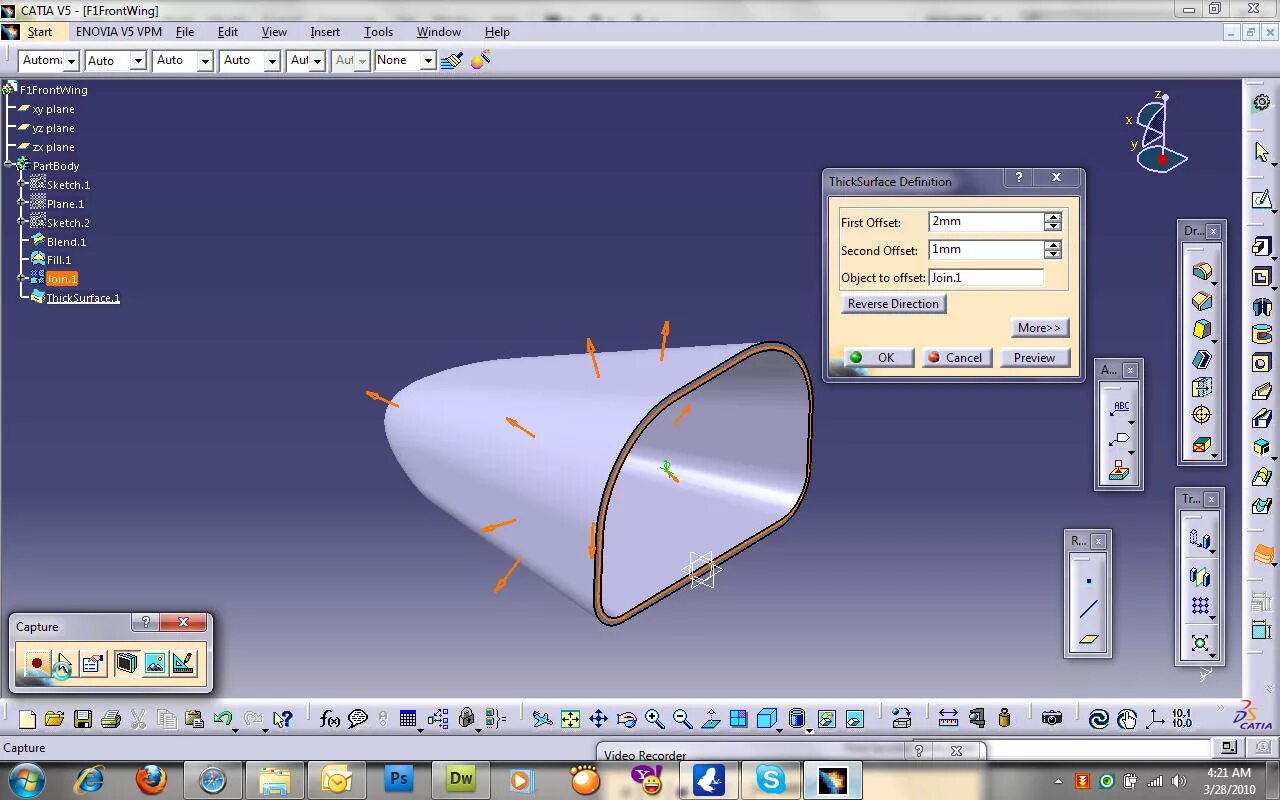Open the Insert menu

point(325,32)
